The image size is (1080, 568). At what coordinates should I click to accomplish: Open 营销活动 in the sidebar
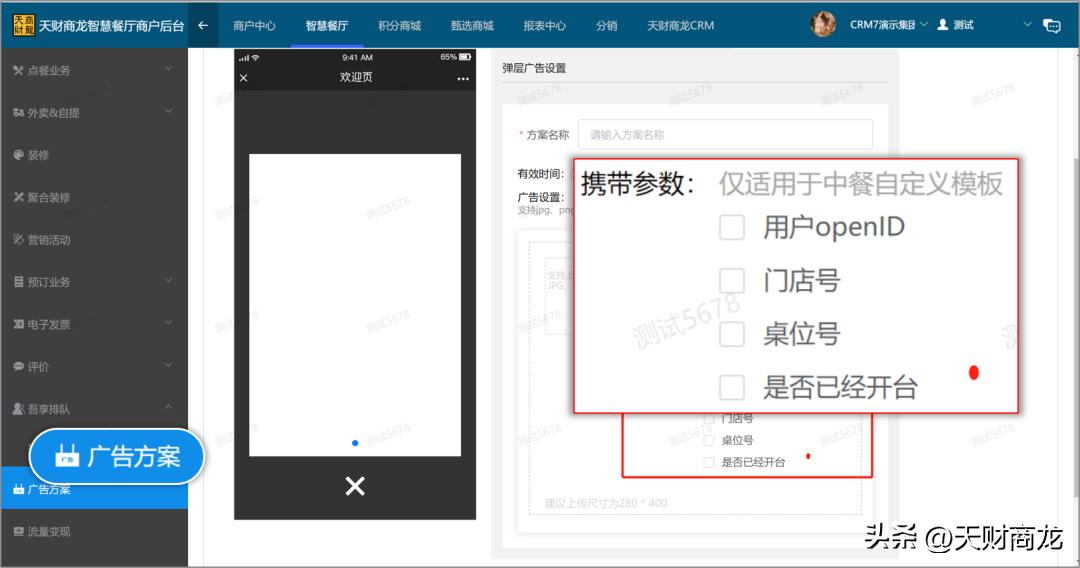point(48,240)
